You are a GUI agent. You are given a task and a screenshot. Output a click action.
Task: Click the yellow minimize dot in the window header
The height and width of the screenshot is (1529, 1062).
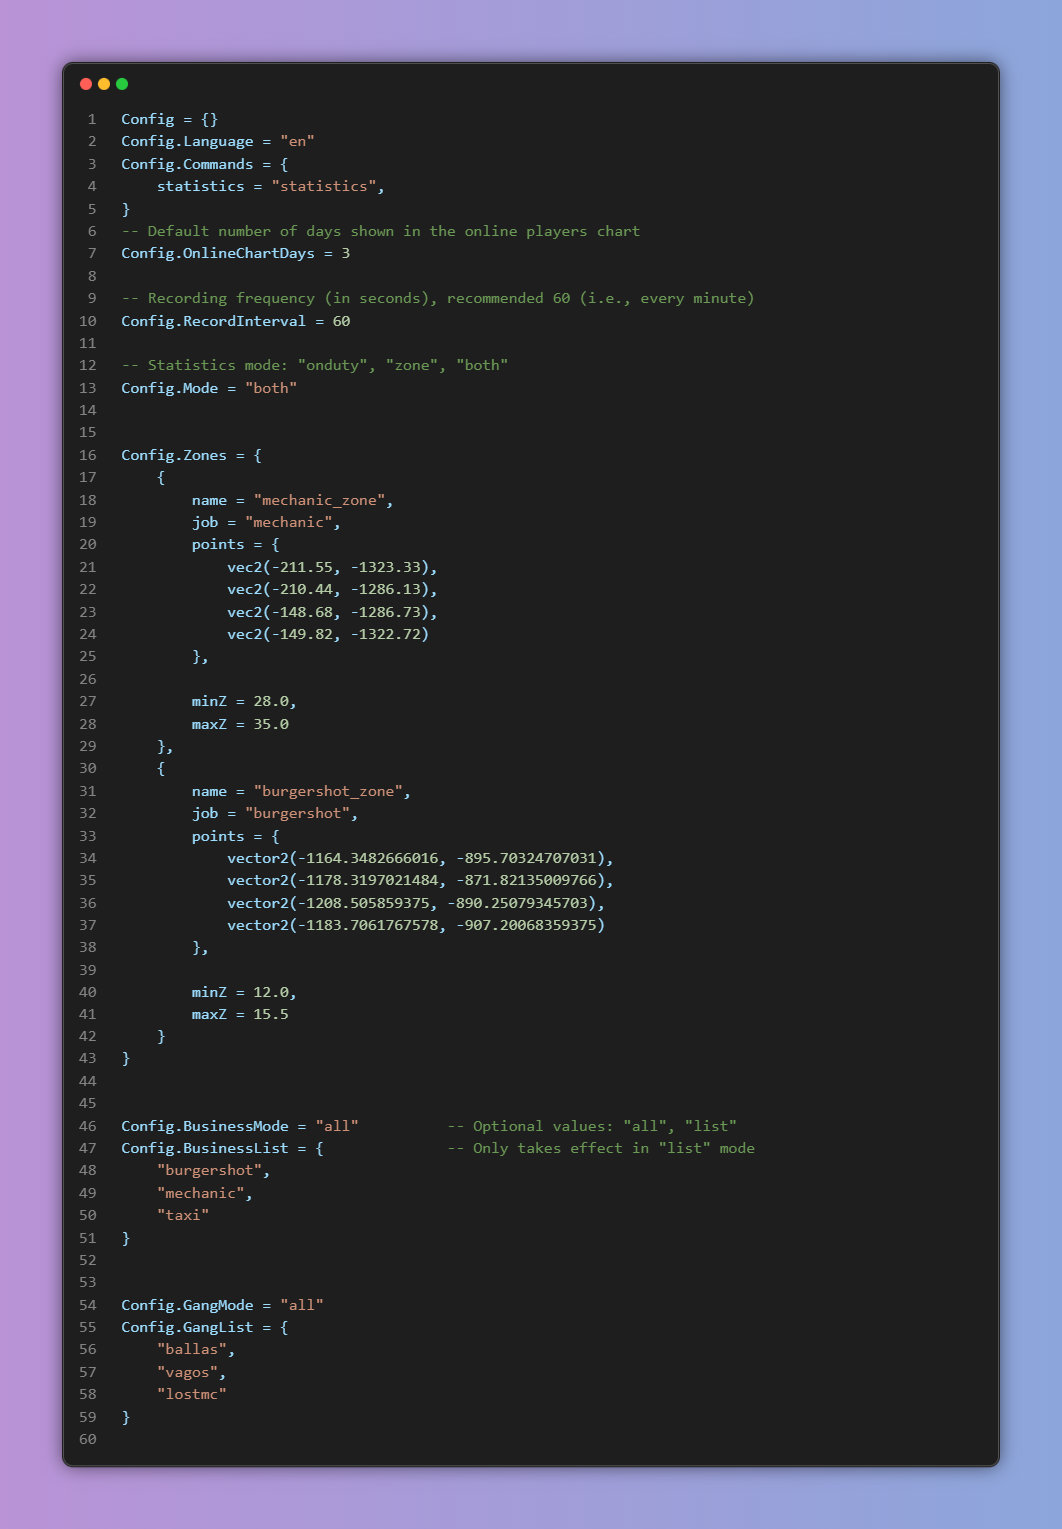click(x=104, y=84)
